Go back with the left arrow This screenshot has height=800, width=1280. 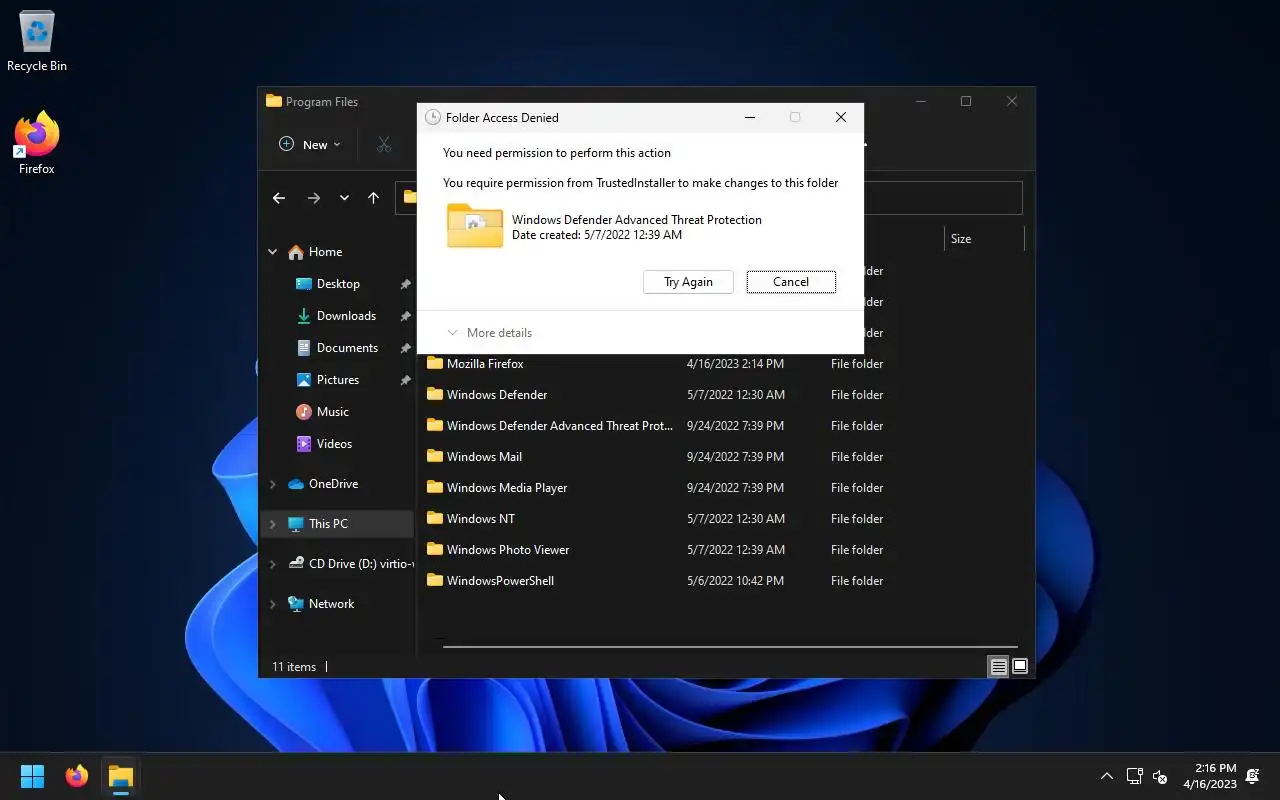(279, 198)
